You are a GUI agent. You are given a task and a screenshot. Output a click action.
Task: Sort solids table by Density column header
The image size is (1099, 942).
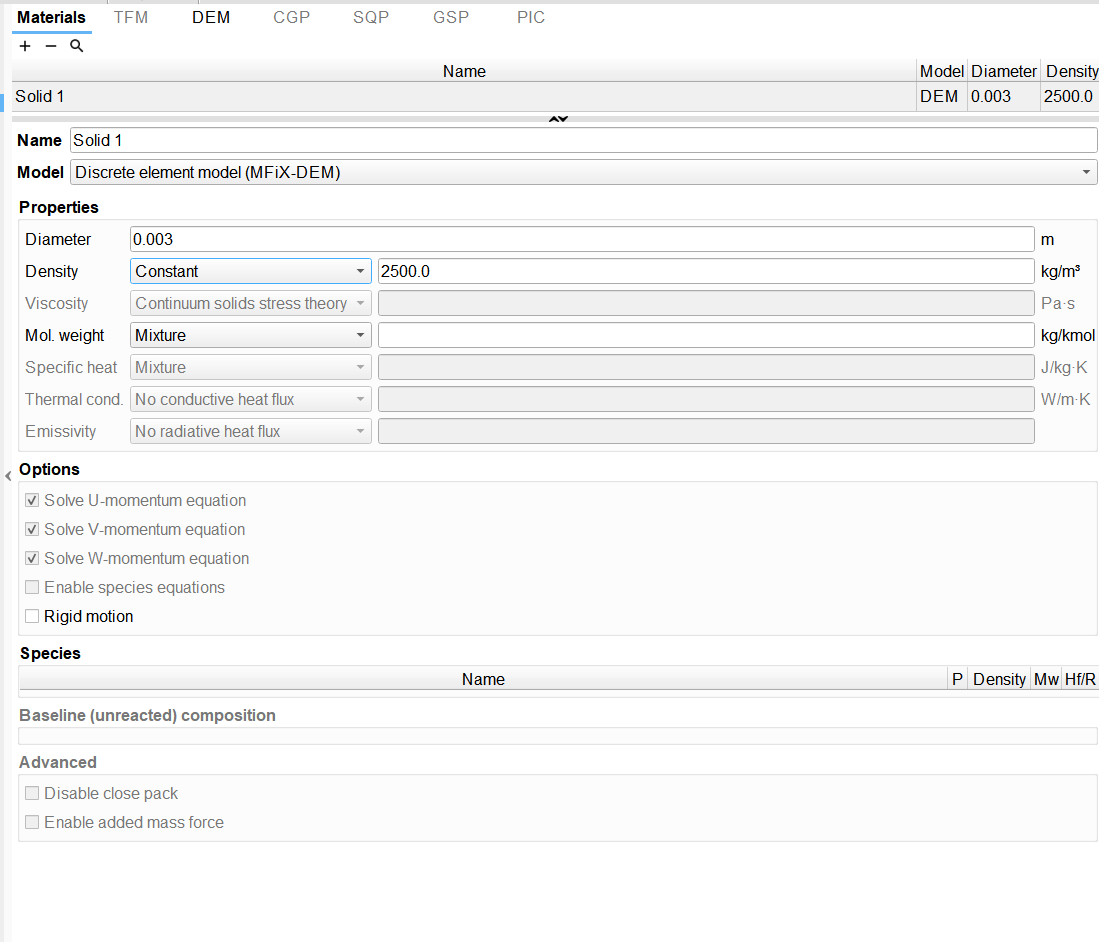point(1070,71)
